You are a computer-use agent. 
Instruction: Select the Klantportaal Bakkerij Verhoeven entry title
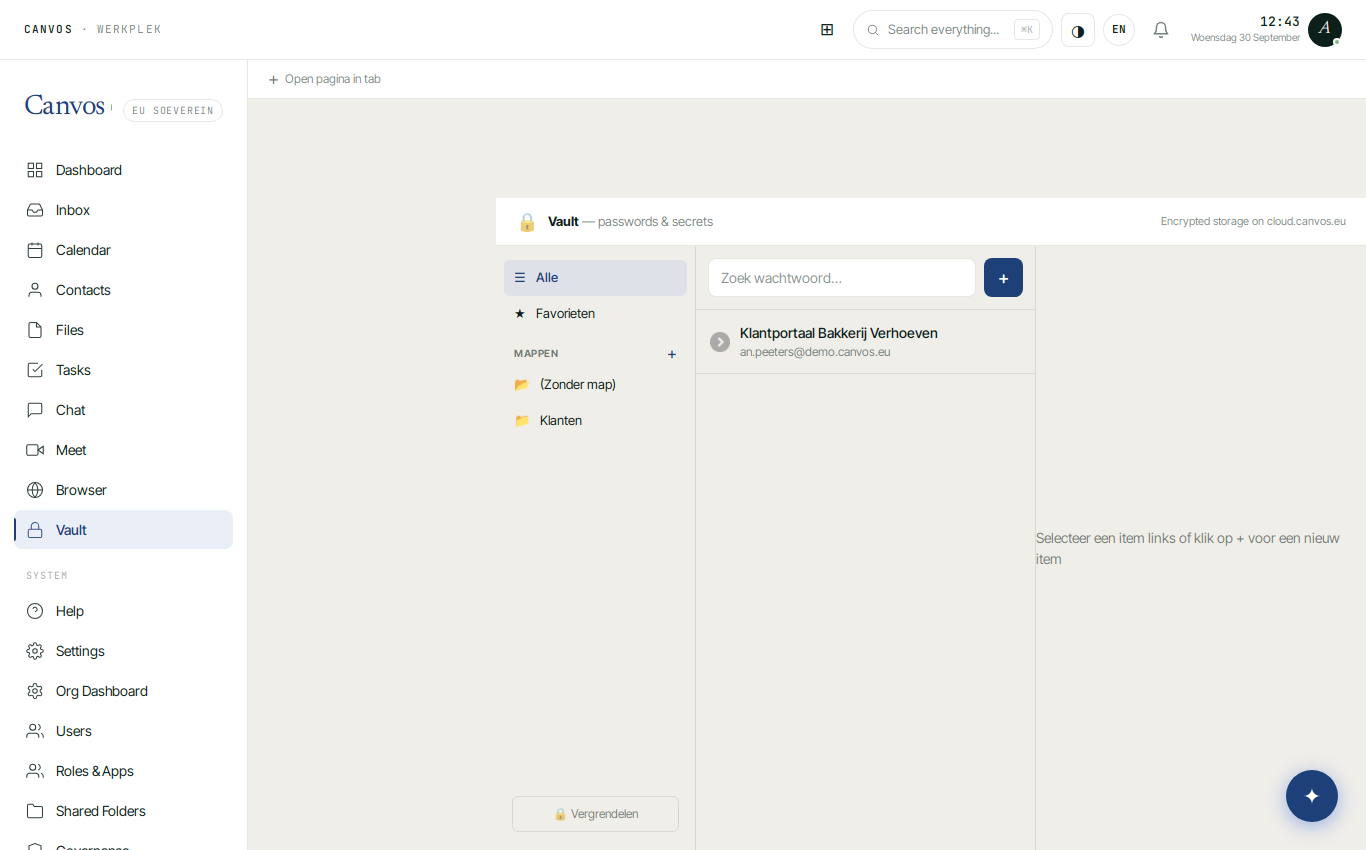[839, 333]
